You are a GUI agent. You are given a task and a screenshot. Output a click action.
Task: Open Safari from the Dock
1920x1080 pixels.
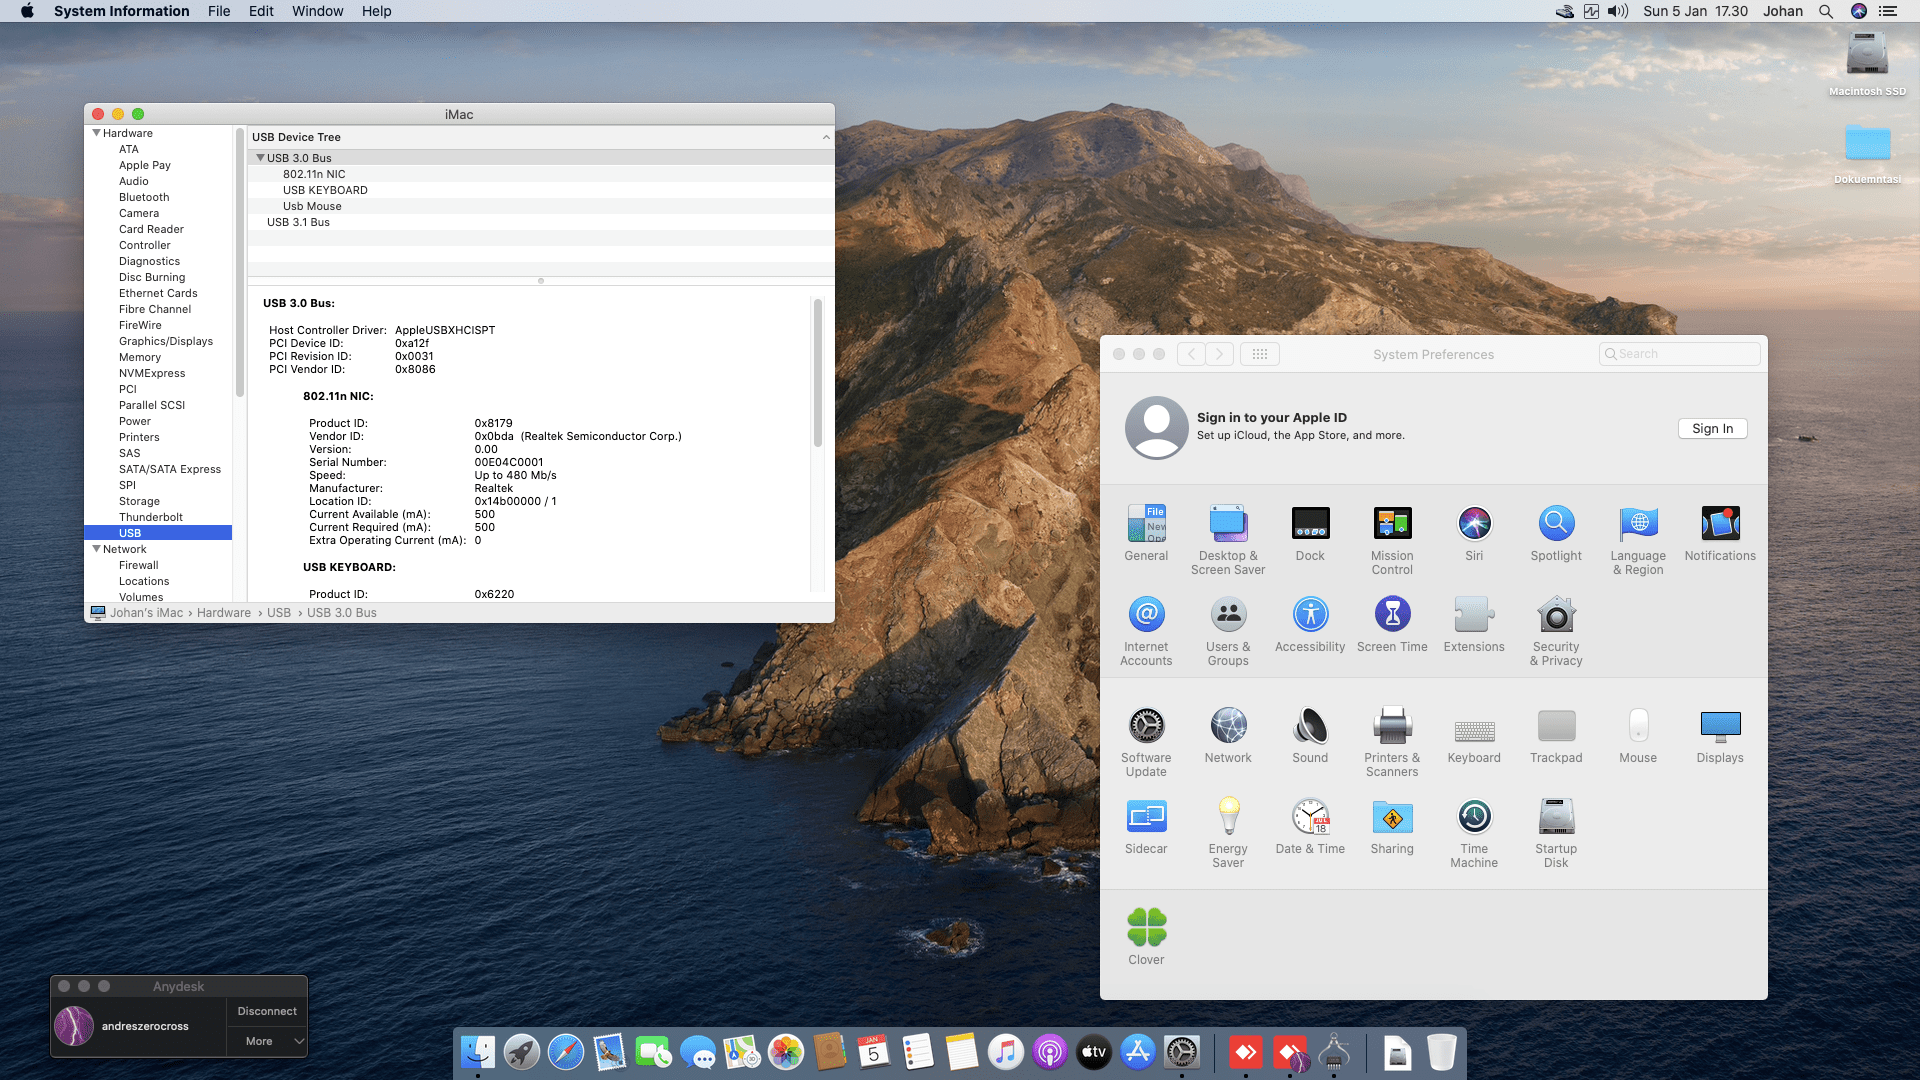tap(566, 1052)
